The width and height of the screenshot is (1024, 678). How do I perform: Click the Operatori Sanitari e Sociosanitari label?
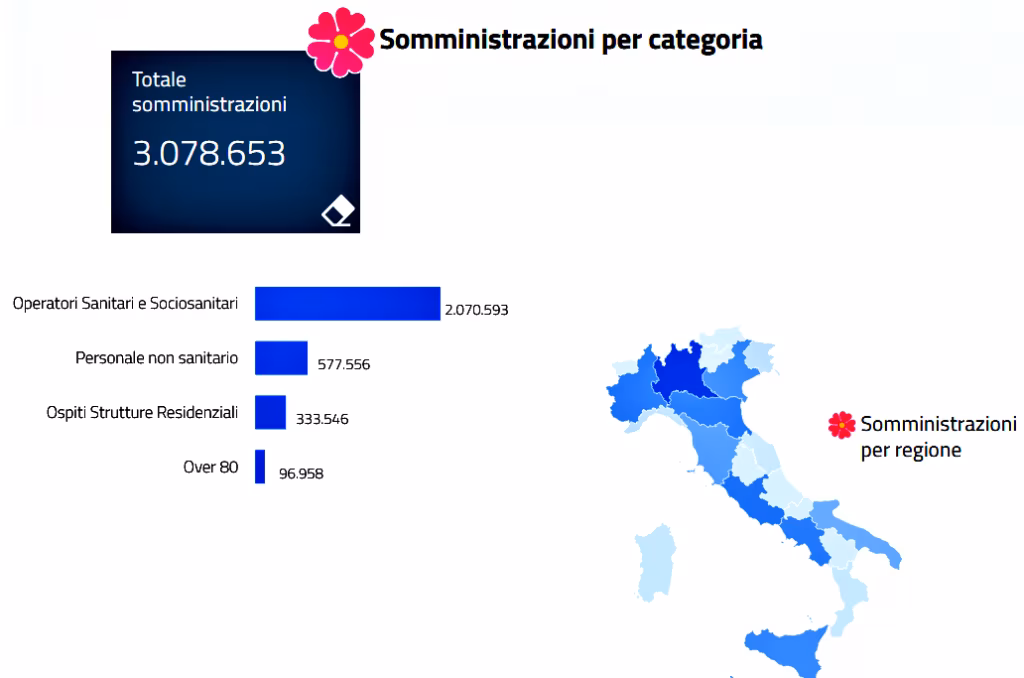pos(125,303)
